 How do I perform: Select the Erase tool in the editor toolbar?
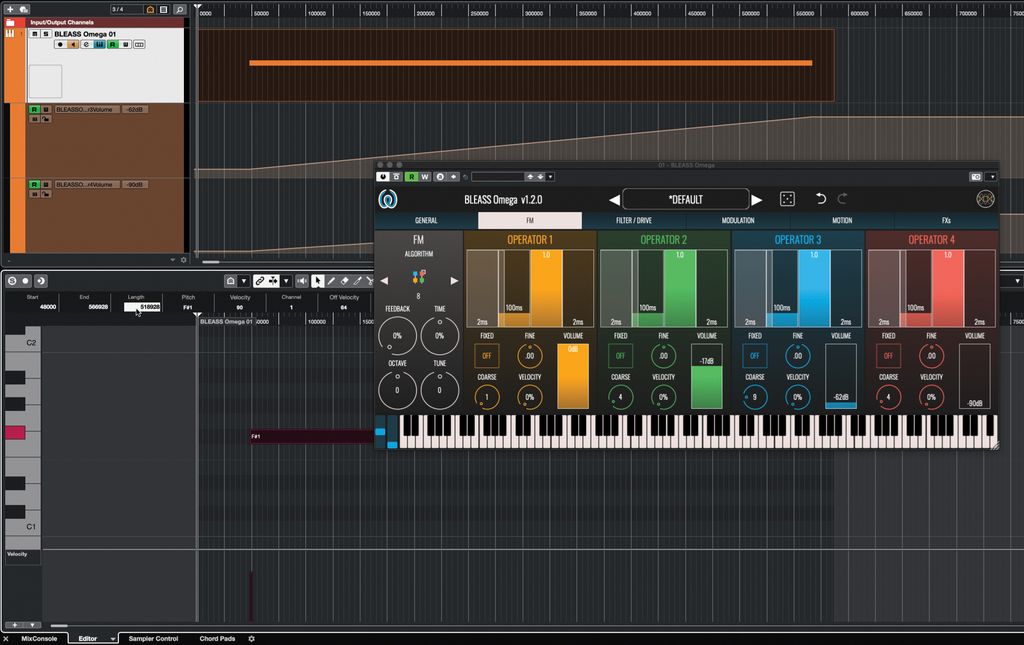pyautogui.click(x=346, y=282)
